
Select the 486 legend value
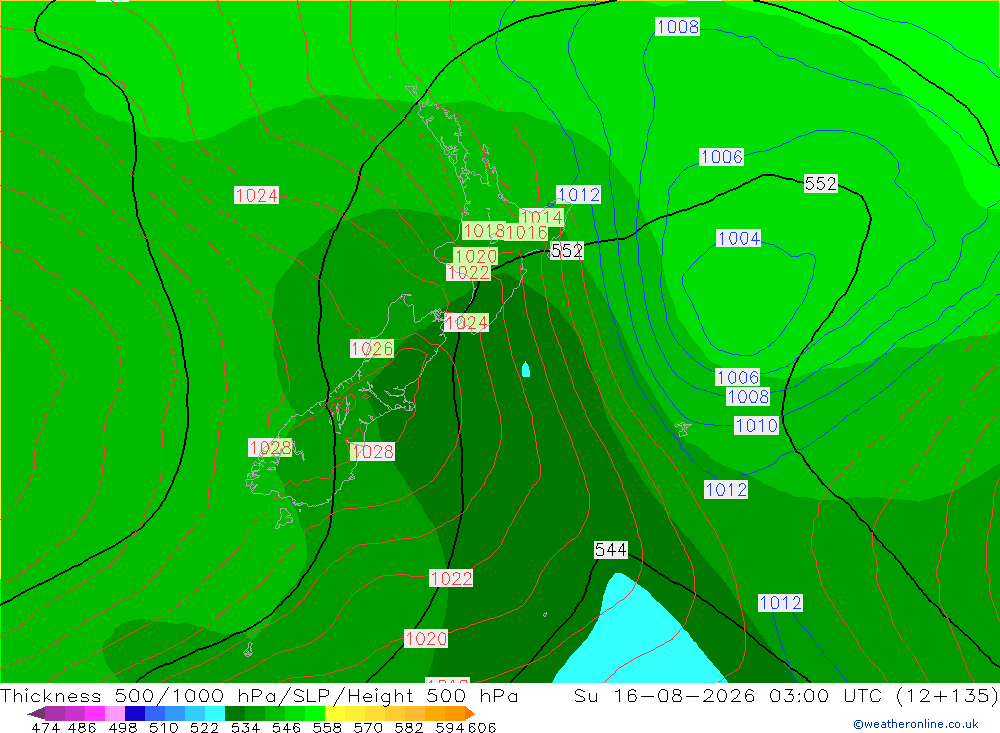(x=82, y=728)
